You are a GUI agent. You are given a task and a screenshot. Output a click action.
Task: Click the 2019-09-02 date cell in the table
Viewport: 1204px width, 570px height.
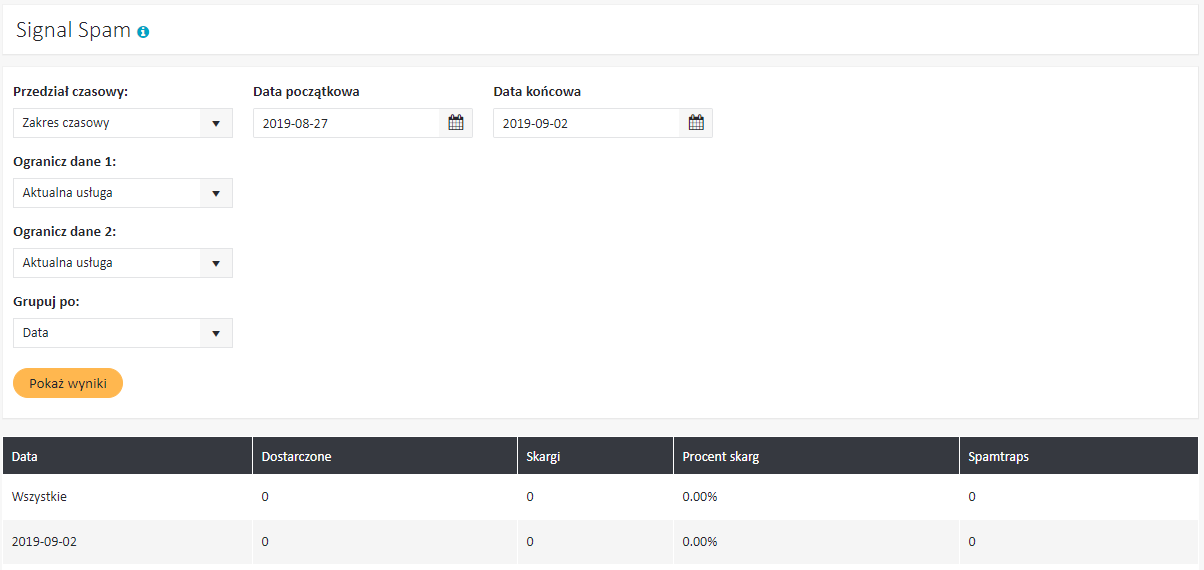44,541
